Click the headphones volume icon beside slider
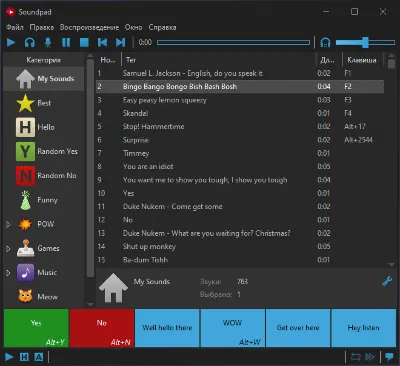 click(x=325, y=42)
